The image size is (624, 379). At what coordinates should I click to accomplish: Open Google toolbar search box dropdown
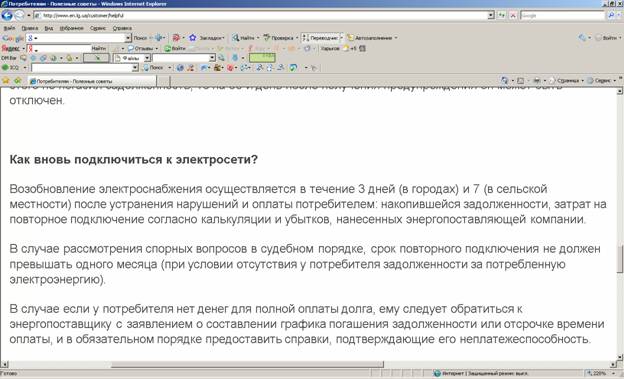tap(128, 38)
